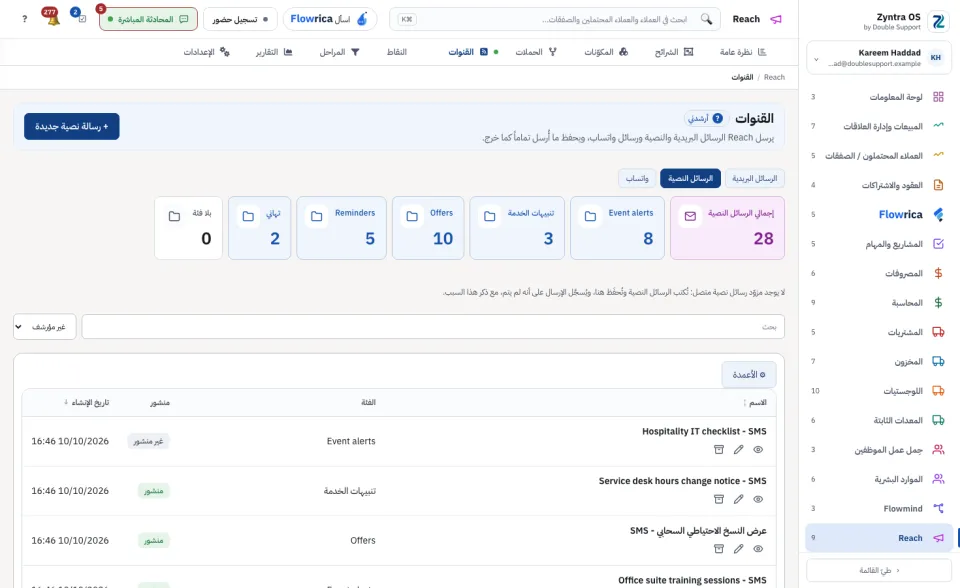Open المخزون in the sidebar
960x588 pixels.
pos(878,361)
